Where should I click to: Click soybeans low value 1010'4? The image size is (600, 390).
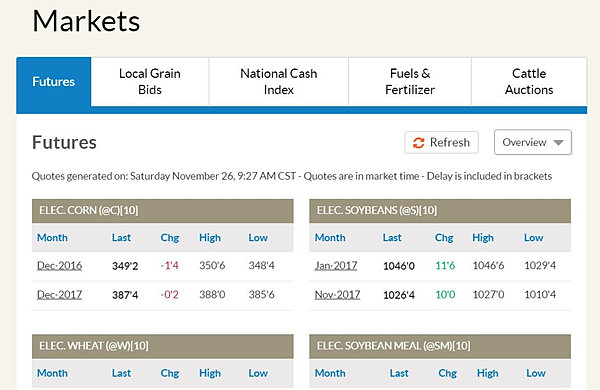[x=540, y=295]
